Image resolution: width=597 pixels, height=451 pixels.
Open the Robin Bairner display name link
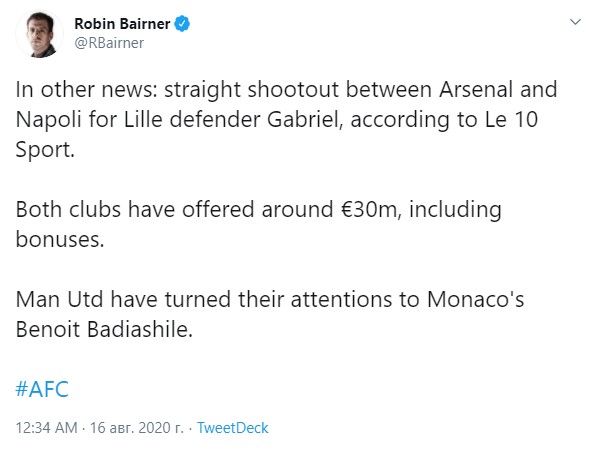click(x=122, y=24)
